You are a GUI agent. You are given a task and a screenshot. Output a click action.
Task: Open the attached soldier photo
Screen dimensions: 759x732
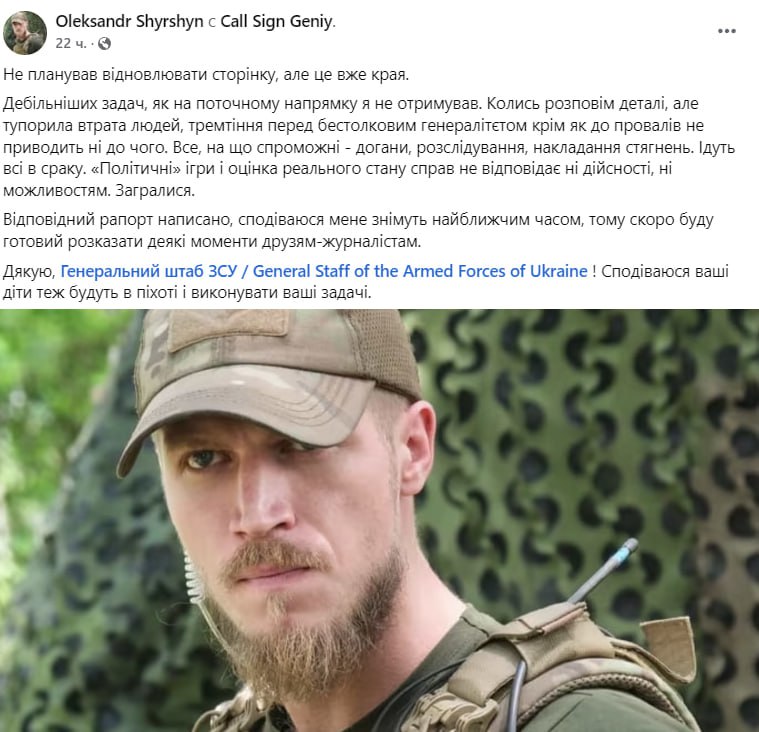tap(380, 520)
